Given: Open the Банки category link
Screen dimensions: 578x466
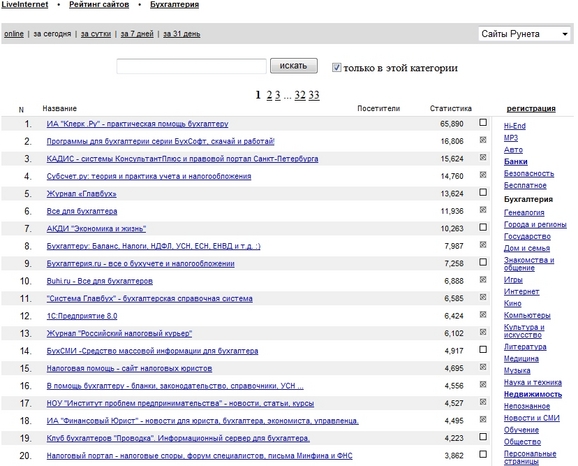Looking at the screenshot, I should coord(516,161).
